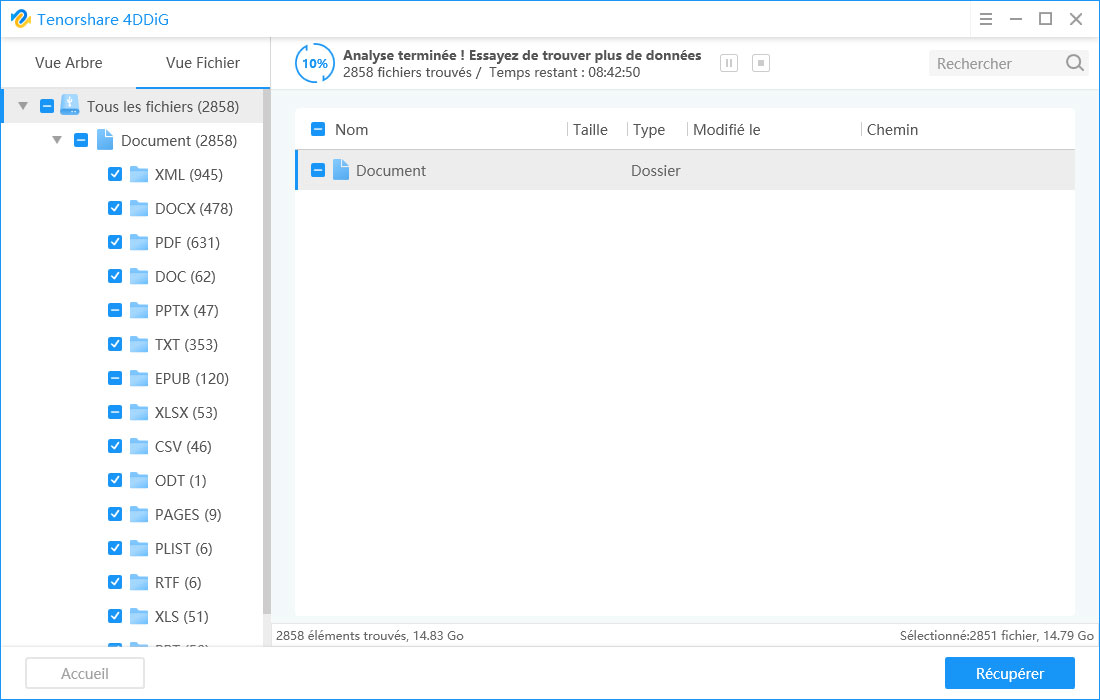
Task: Uncheck the PLIST (6) checkbox
Action: (115, 548)
